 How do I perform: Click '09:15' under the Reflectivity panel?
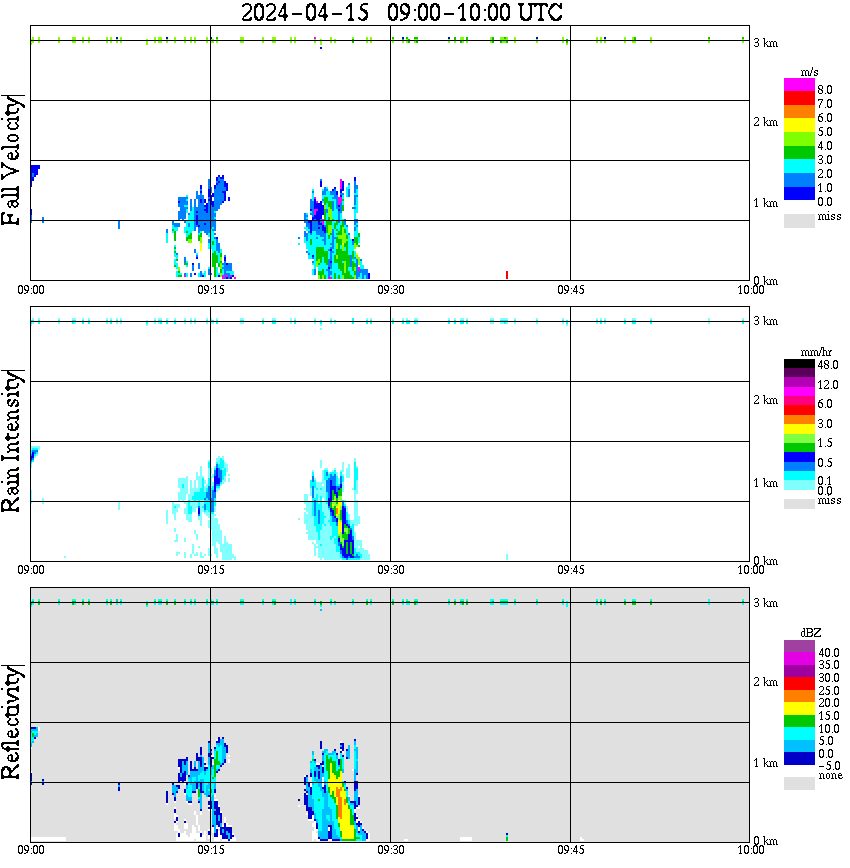point(210,850)
